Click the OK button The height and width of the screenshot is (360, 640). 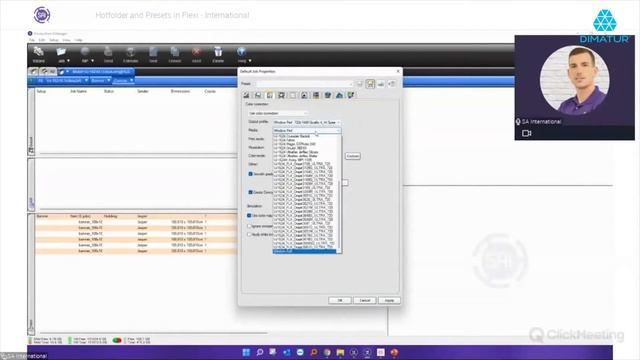(340, 300)
